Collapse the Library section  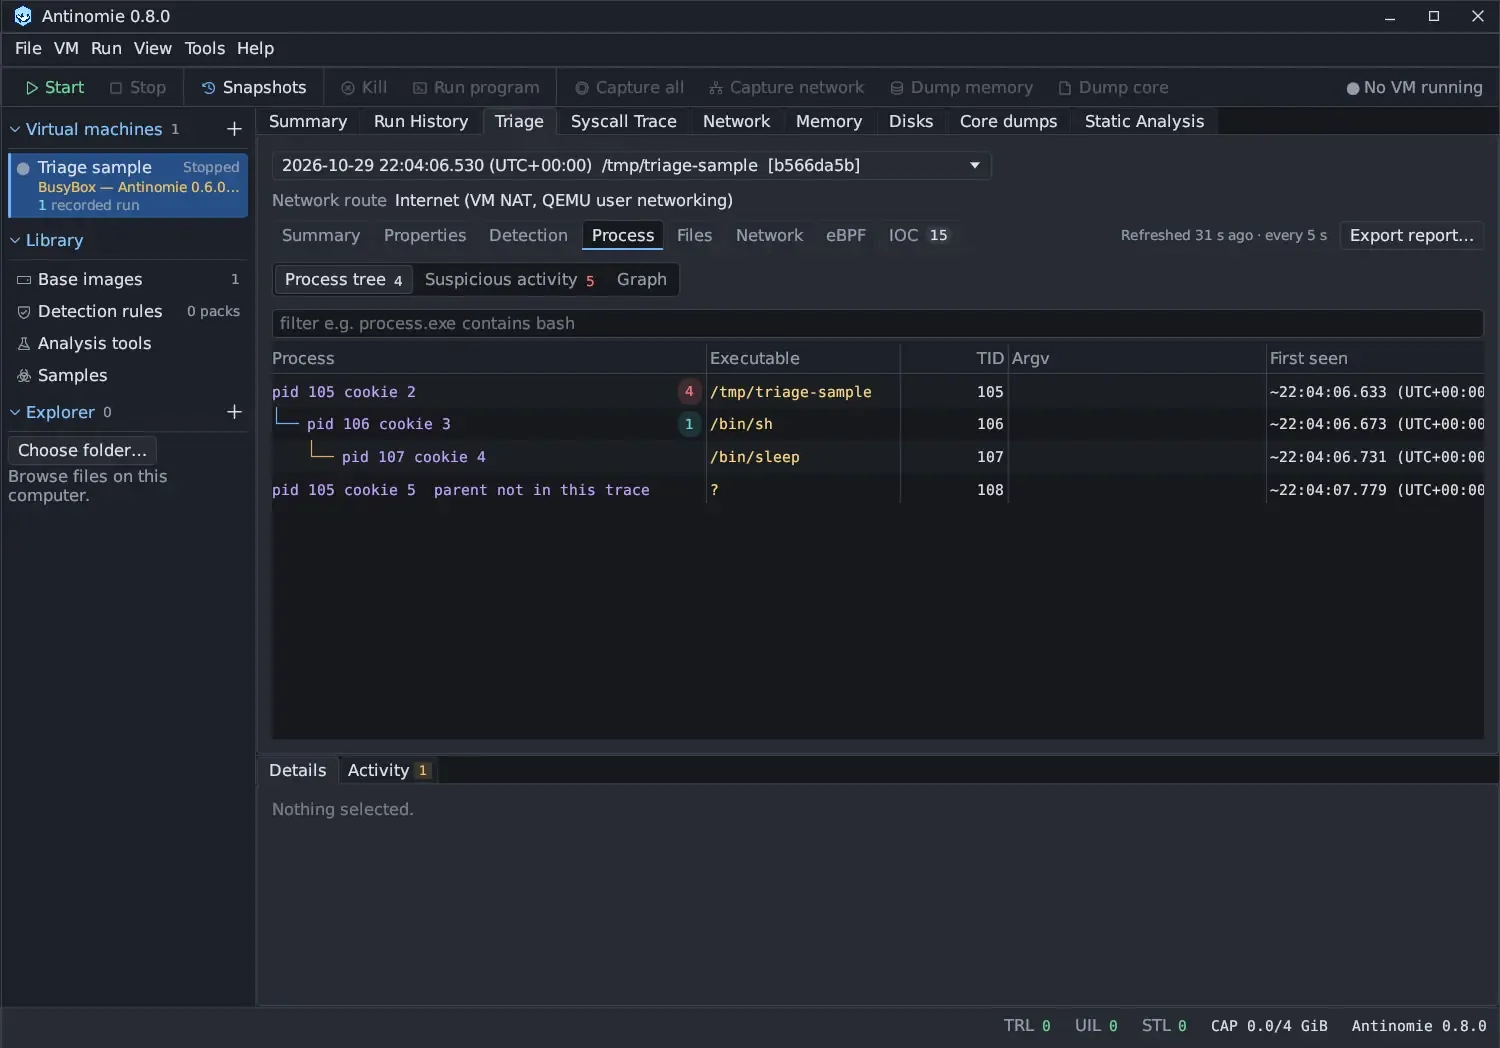pos(15,240)
